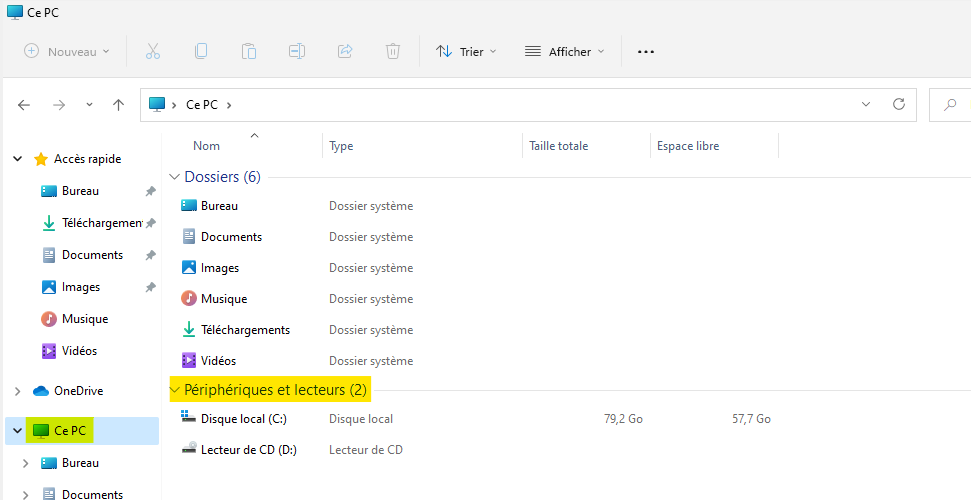Sort by the Taille totale column header
The height and width of the screenshot is (500, 971).
coord(559,146)
